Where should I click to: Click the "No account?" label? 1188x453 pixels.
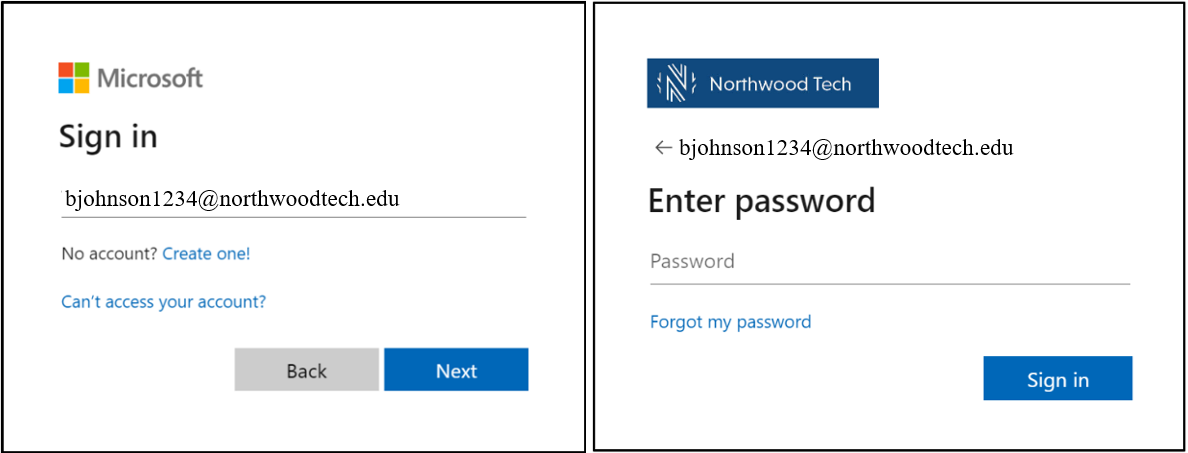click(x=109, y=254)
